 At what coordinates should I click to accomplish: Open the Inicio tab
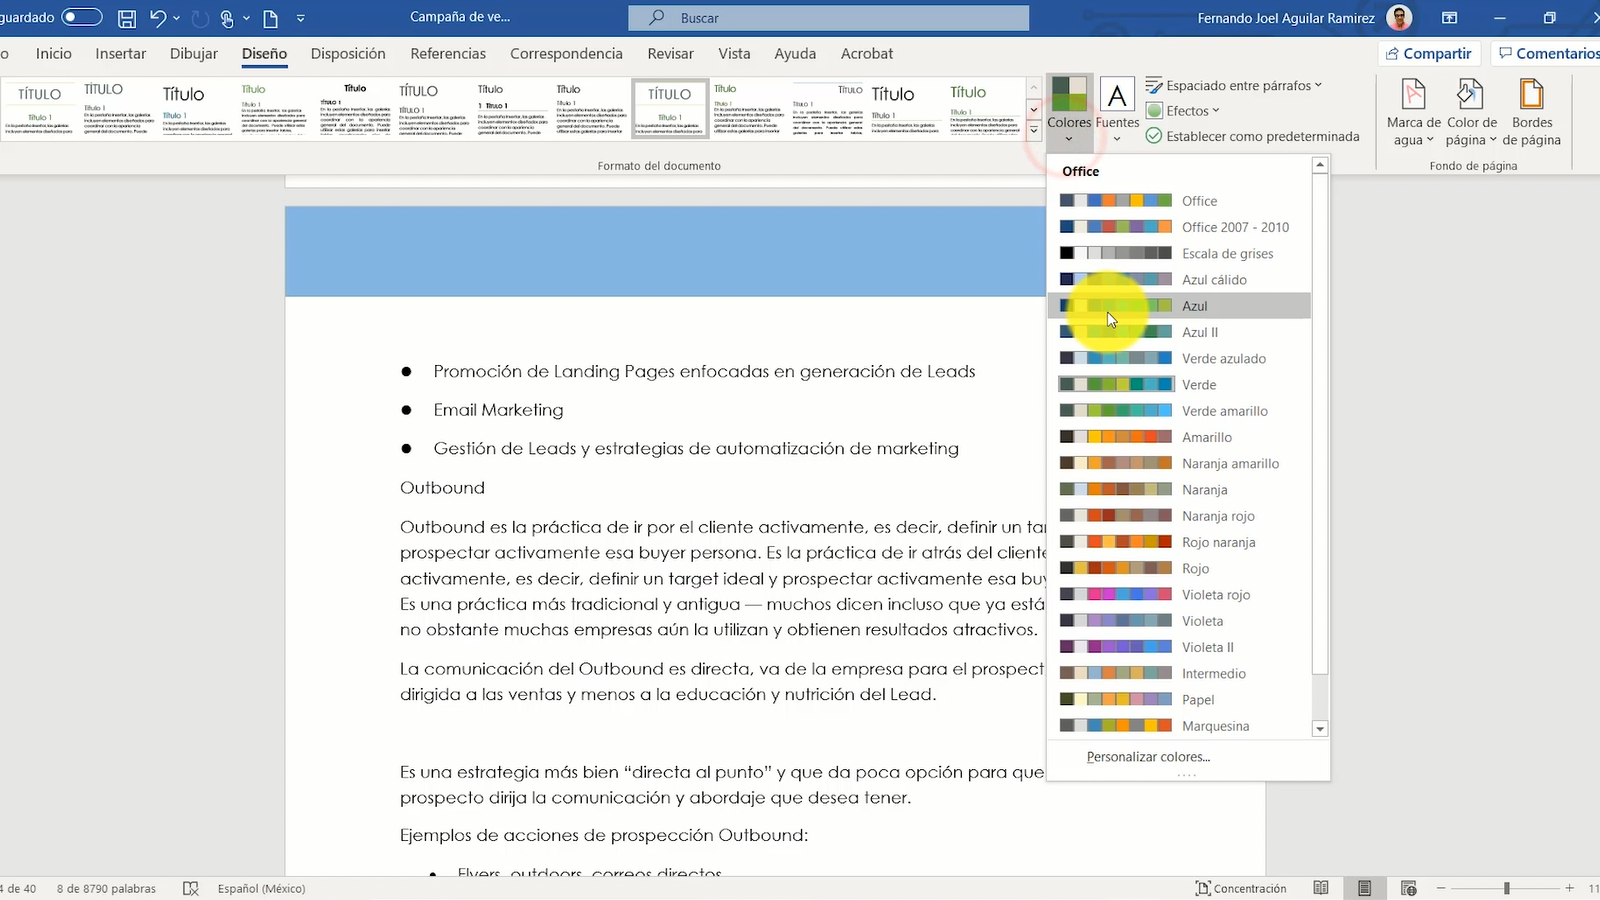54,54
